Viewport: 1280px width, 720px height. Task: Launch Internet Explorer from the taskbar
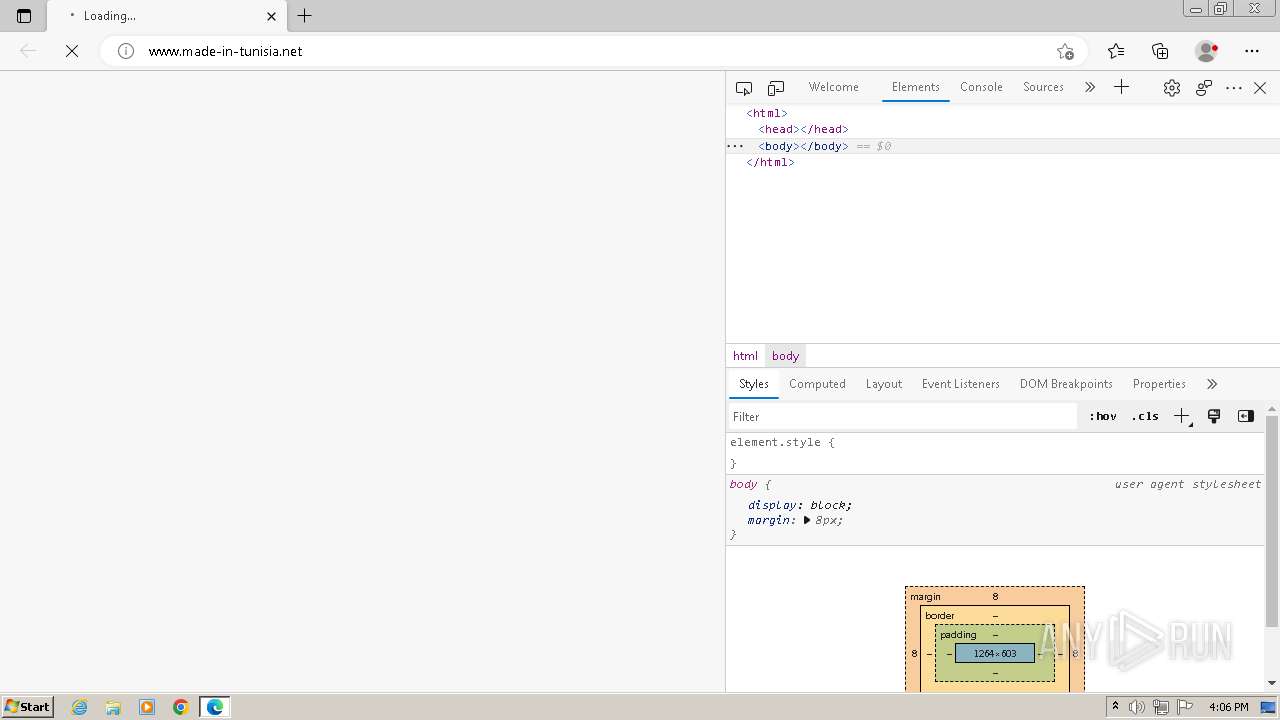click(80, 707)
